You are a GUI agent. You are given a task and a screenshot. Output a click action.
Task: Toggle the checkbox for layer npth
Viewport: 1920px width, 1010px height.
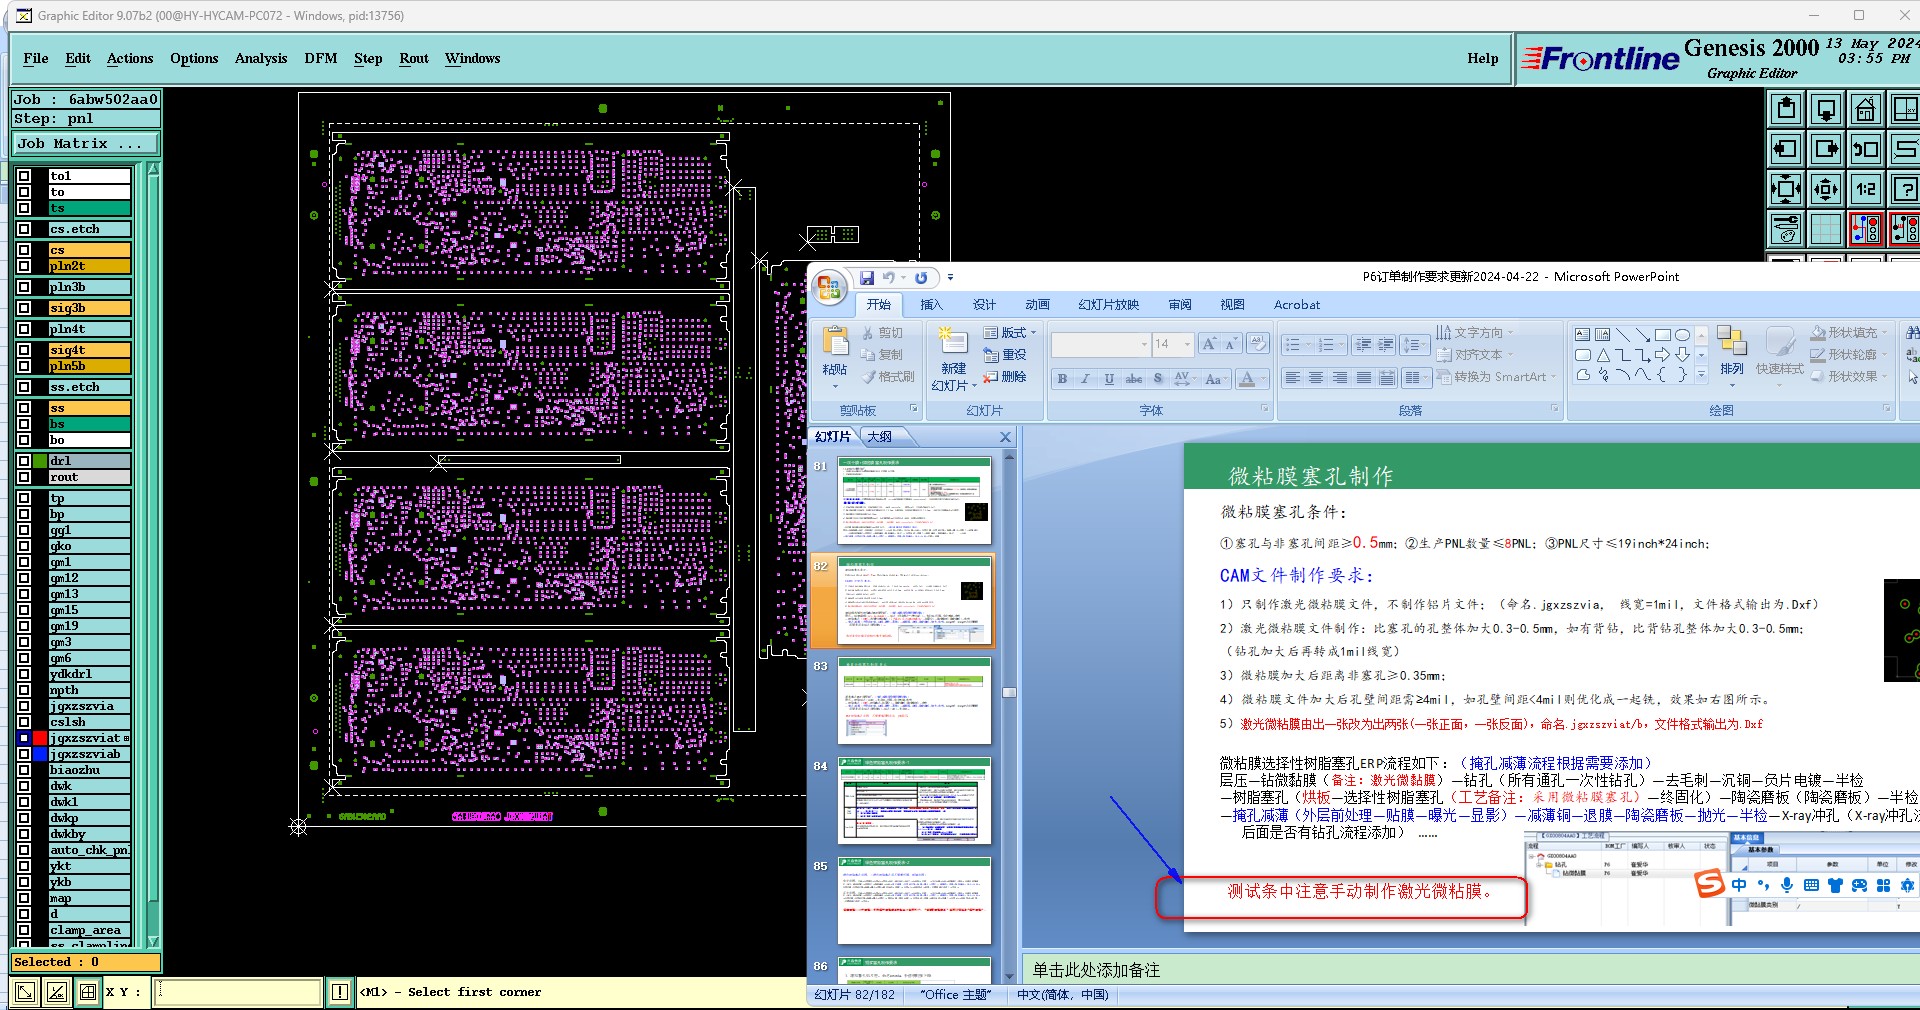tap(24, 690)
